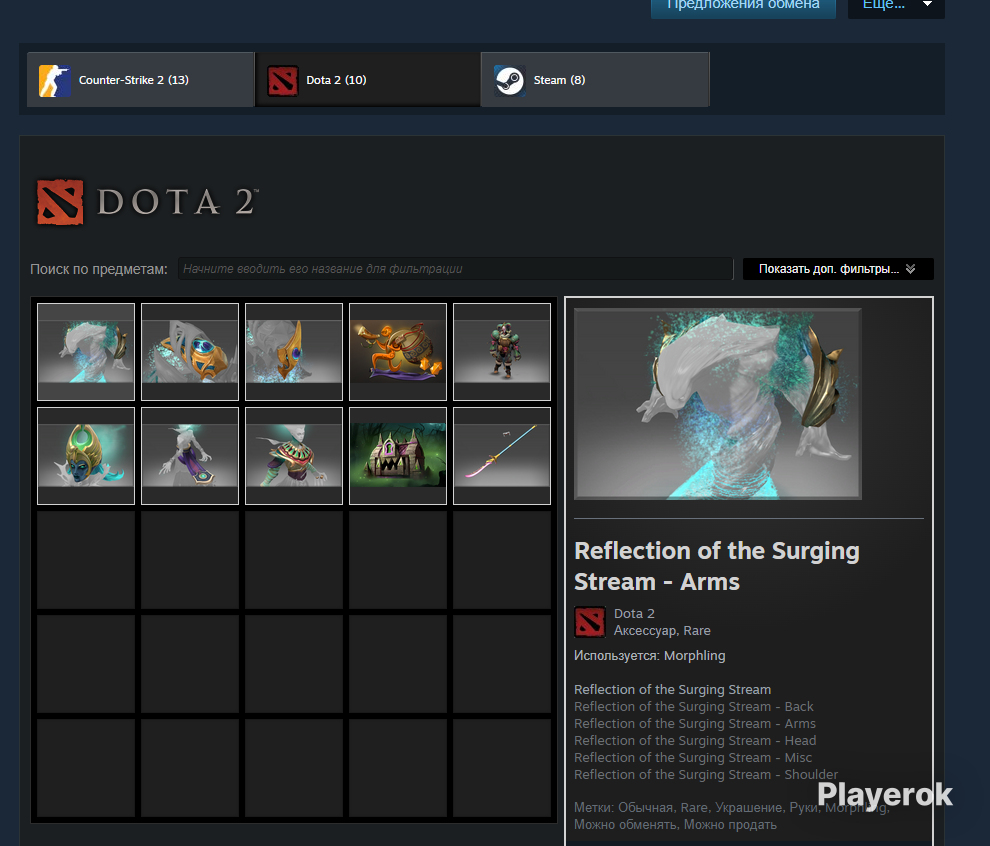Click the Reflection of the Surging Stream set name
This screenshot has width=990, height=846.
(672, 689)
